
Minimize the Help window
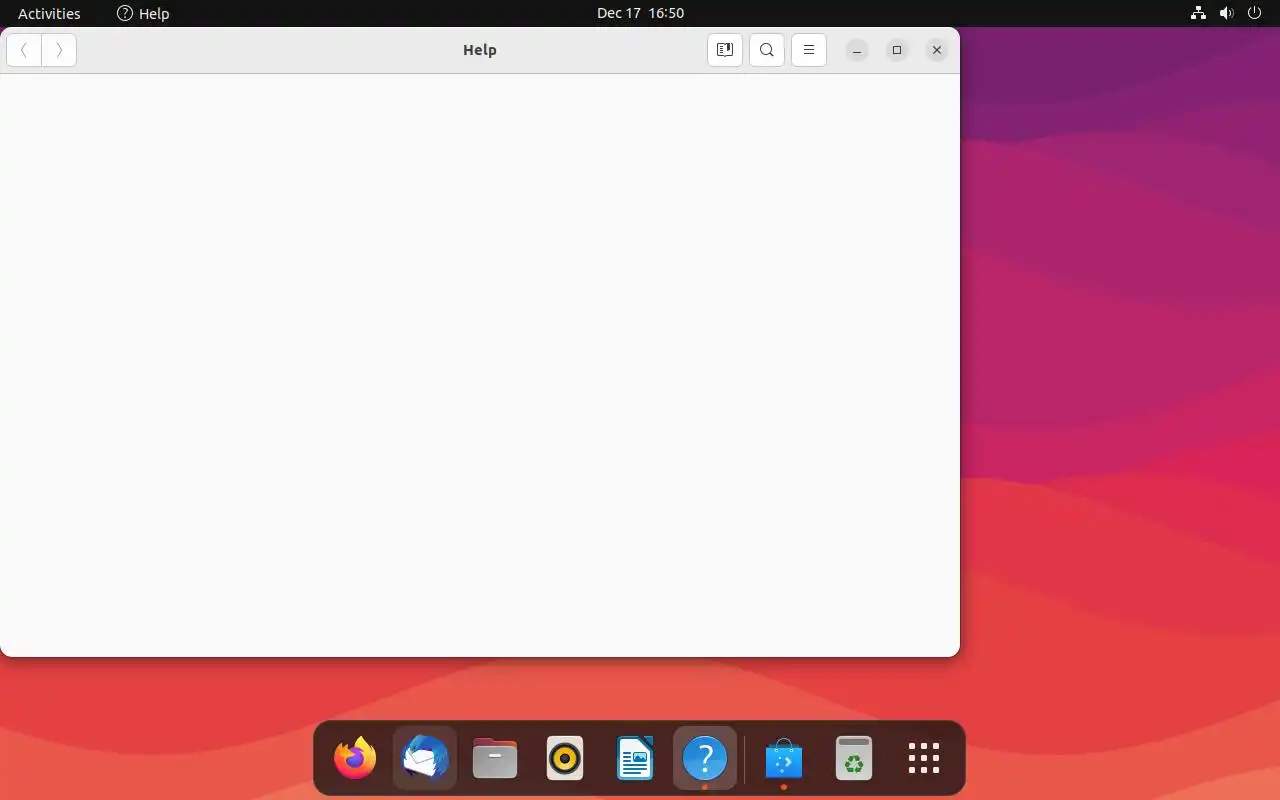(x=857, y=50)
